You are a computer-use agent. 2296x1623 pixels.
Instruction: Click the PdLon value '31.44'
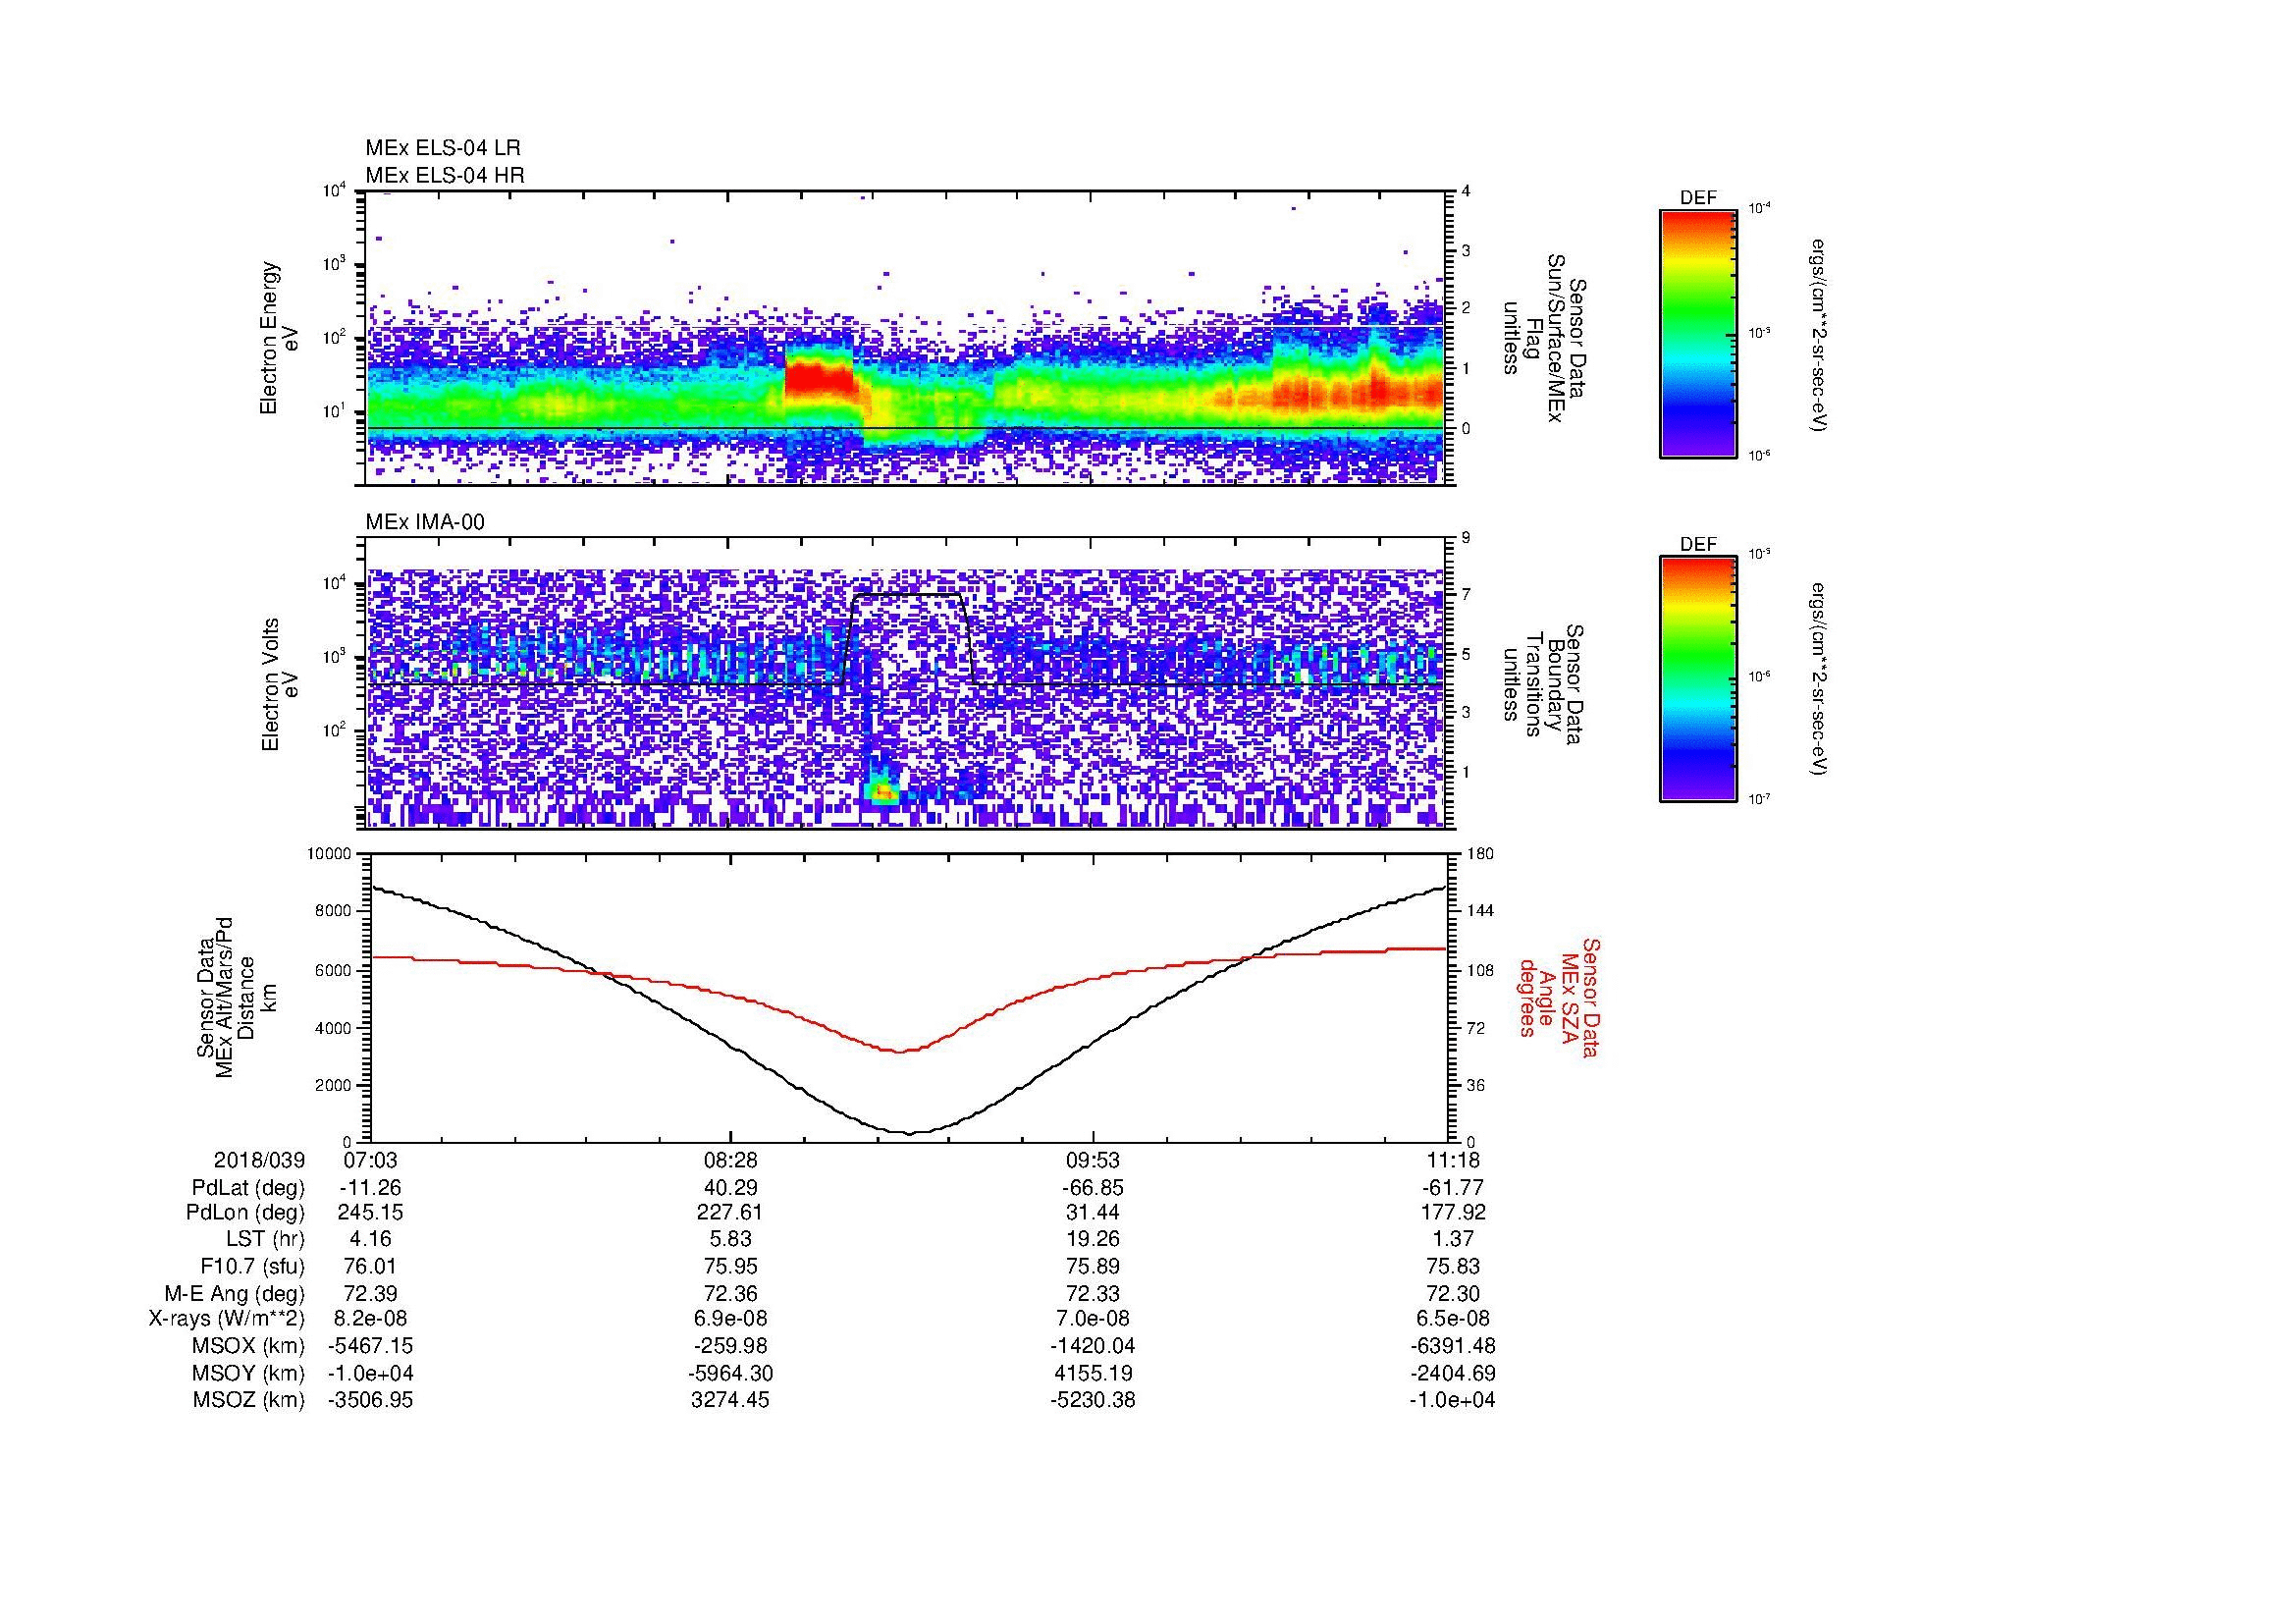tap(1093, 1213)
